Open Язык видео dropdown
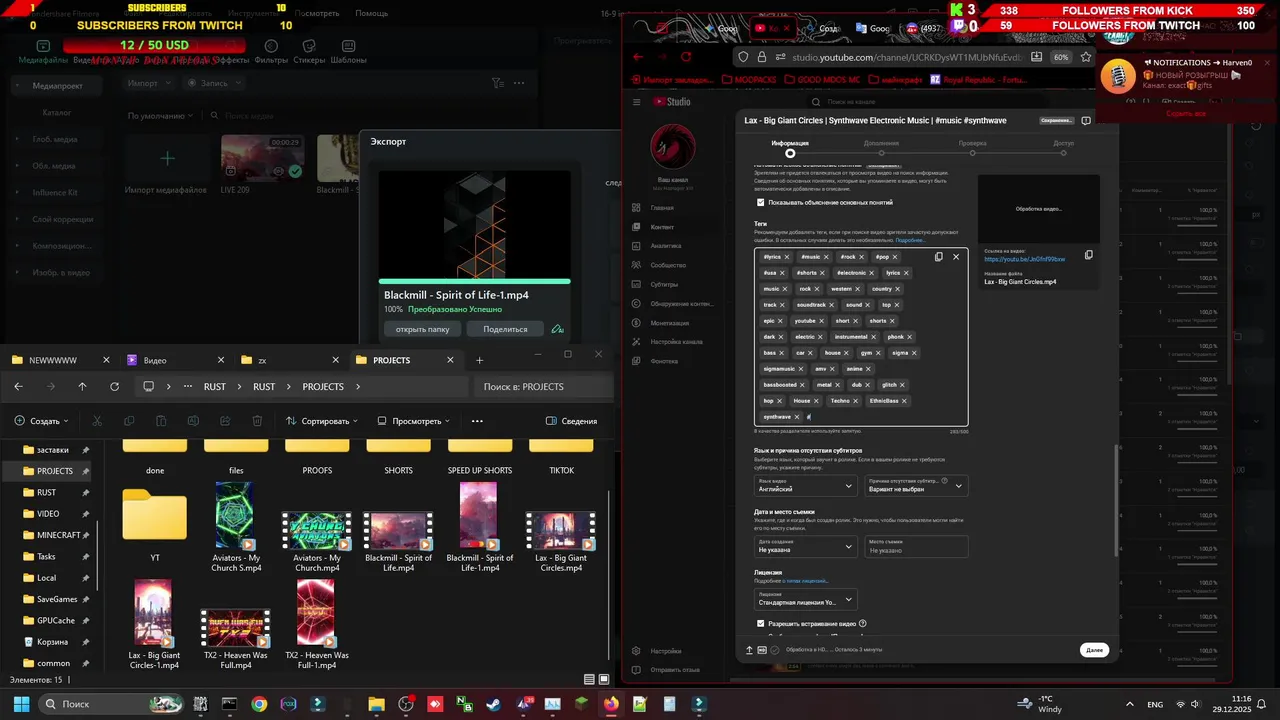This screenshot has width=1280, height=720. click(x=806, y=486)
